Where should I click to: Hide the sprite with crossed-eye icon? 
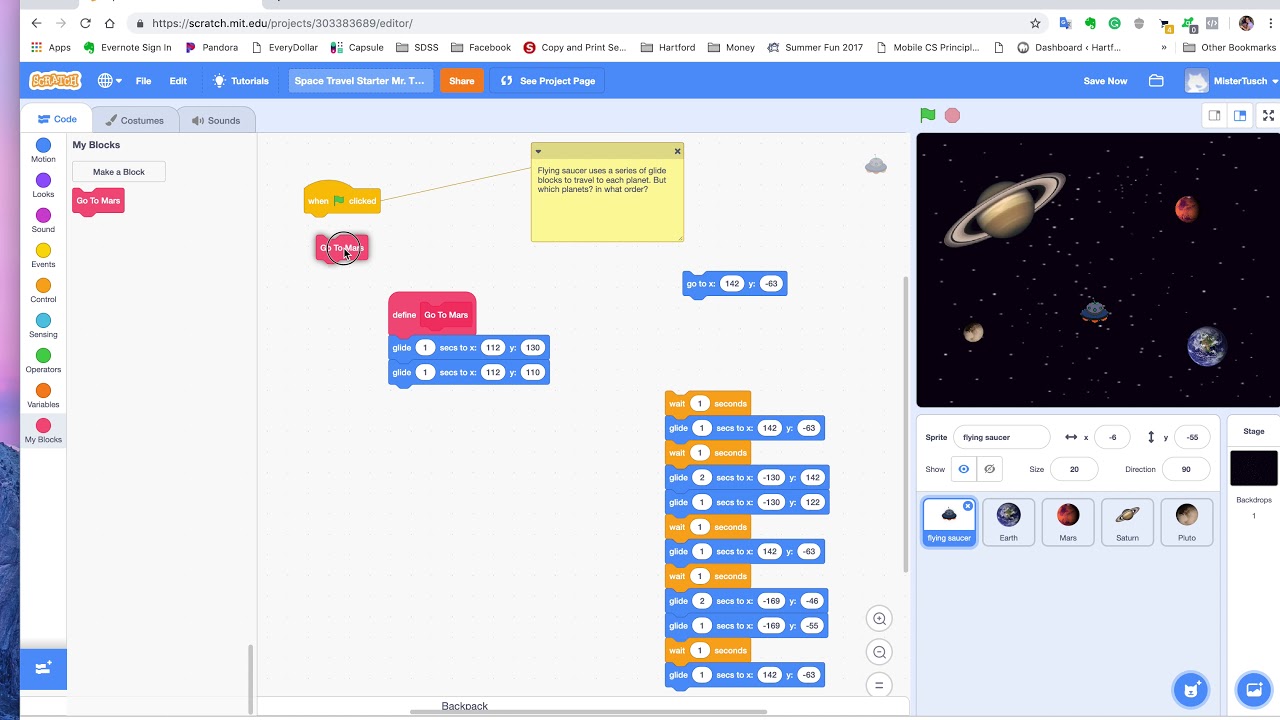[x=989, y=469]
